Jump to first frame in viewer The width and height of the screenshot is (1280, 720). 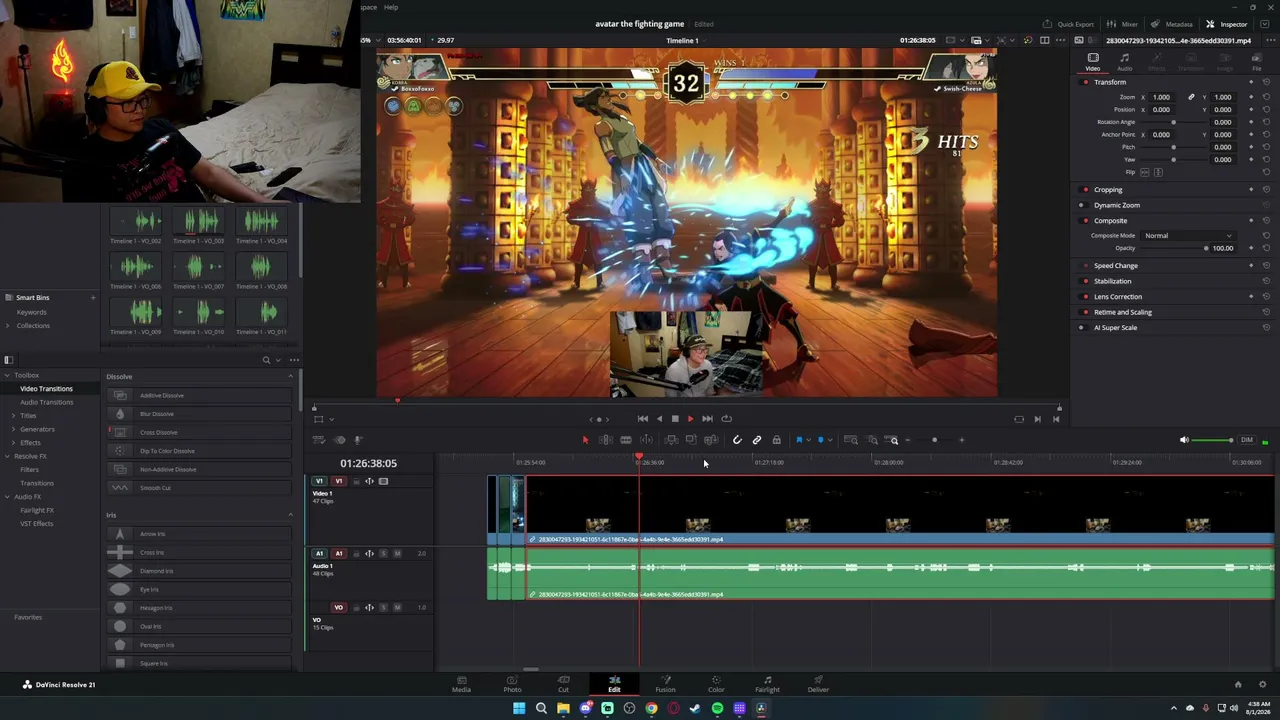643,419
